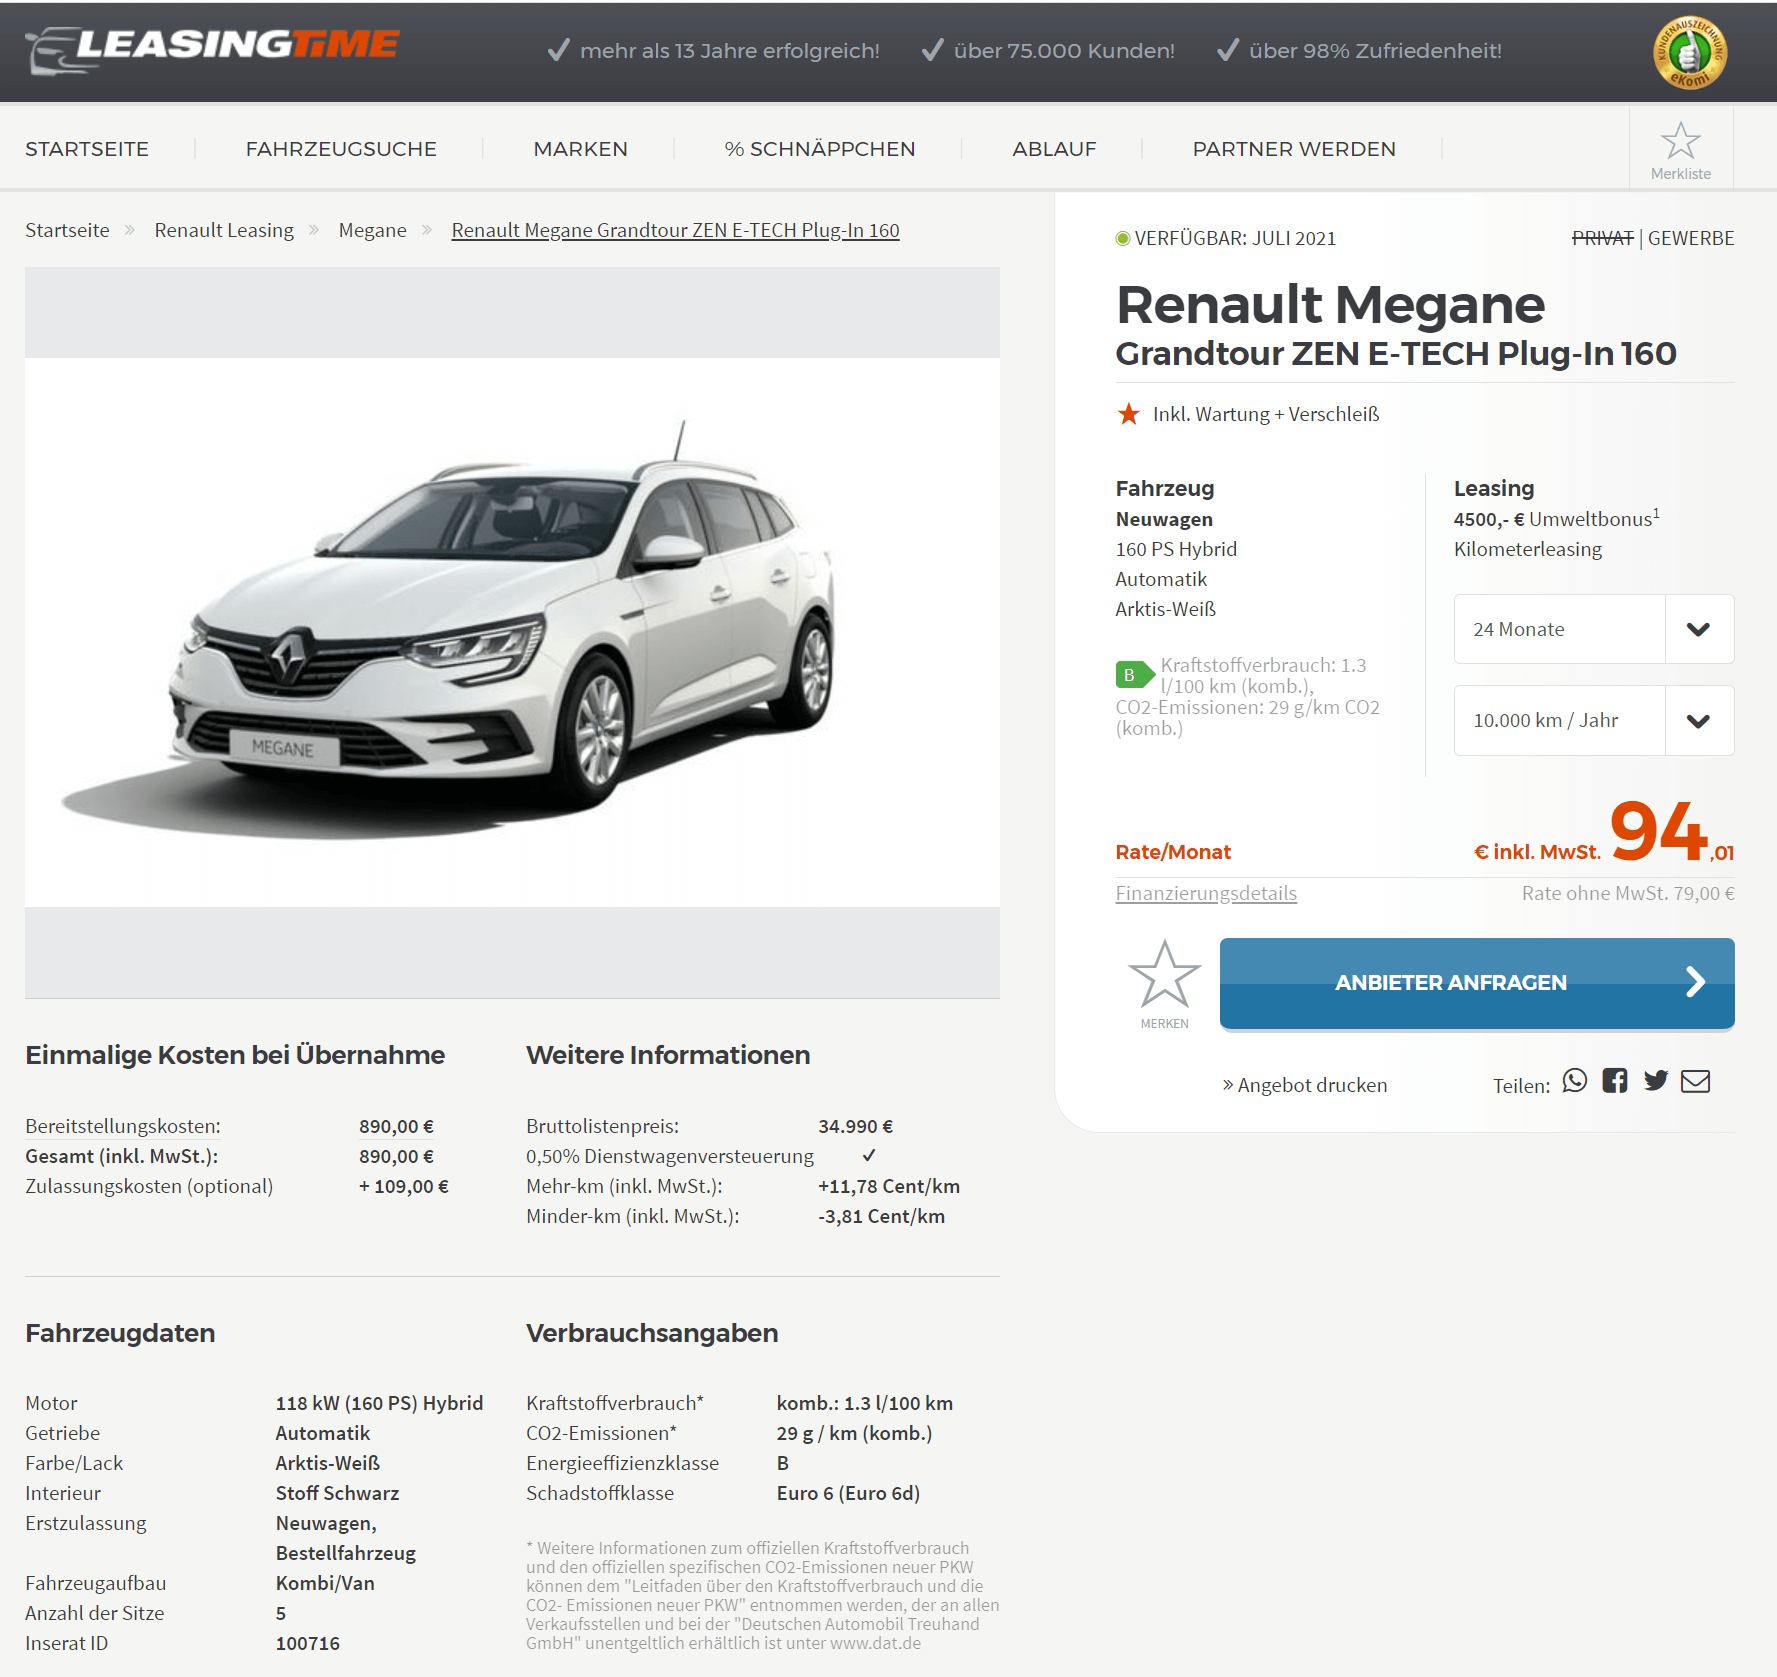Screen dimensions: 1777x1677
Task: Click 'mehr als 13 Jahre erfolgreich!' header text
Action: click(x=730, y=50)
